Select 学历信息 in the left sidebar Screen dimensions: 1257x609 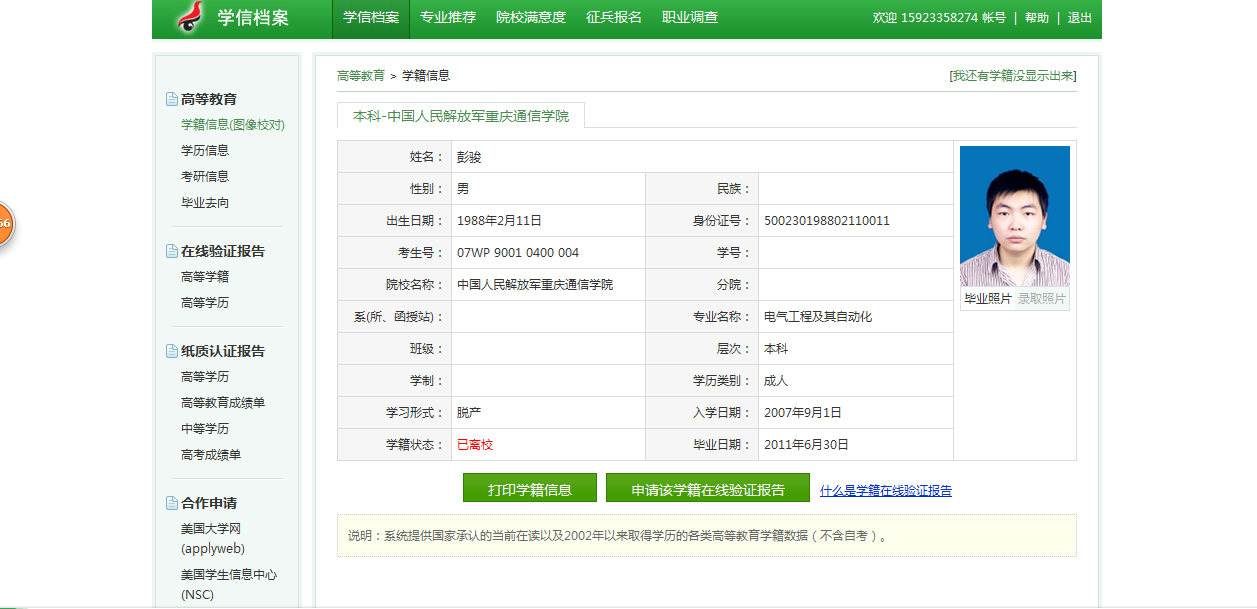[205, 151]
